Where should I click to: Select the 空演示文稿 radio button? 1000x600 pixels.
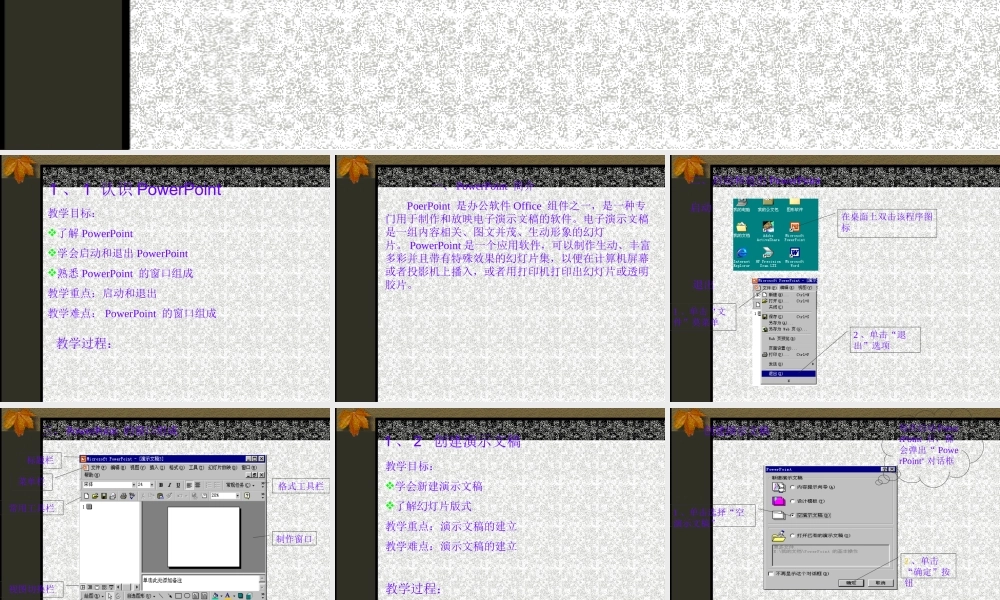pyautogui.click(x=792, y=515)
